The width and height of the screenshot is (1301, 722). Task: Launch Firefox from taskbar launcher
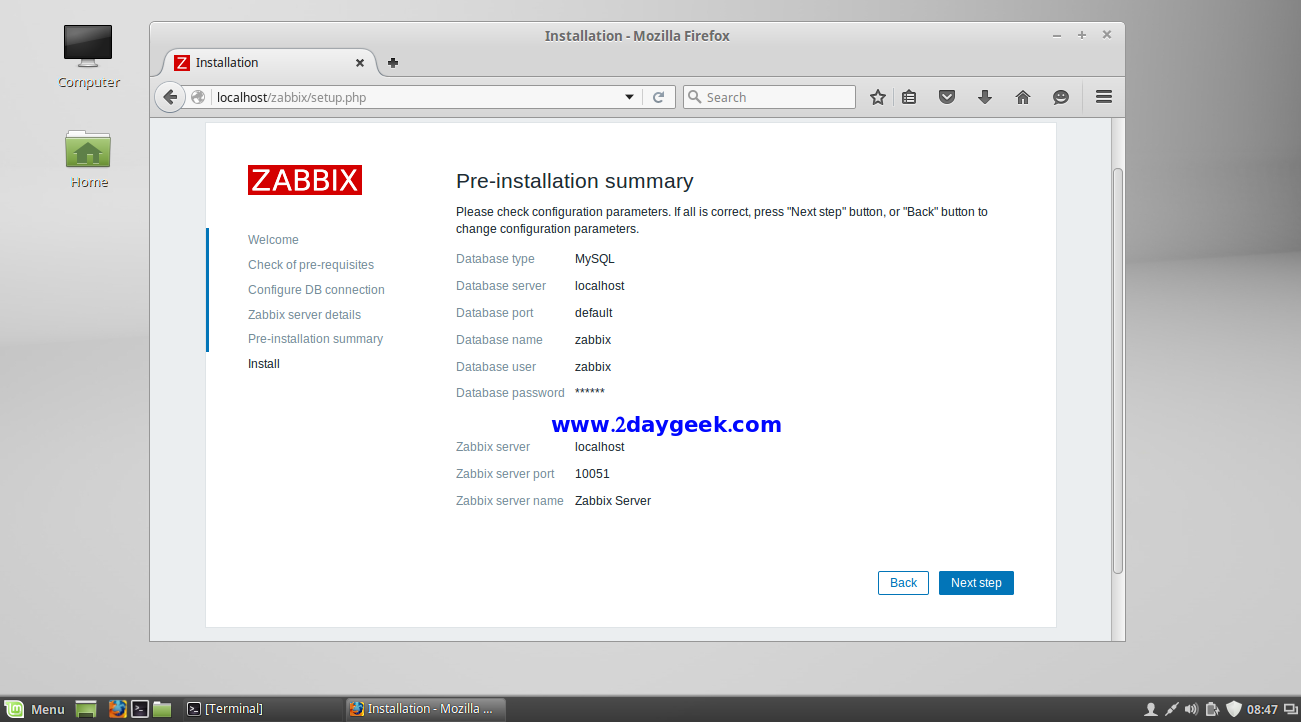click(117, 709)
